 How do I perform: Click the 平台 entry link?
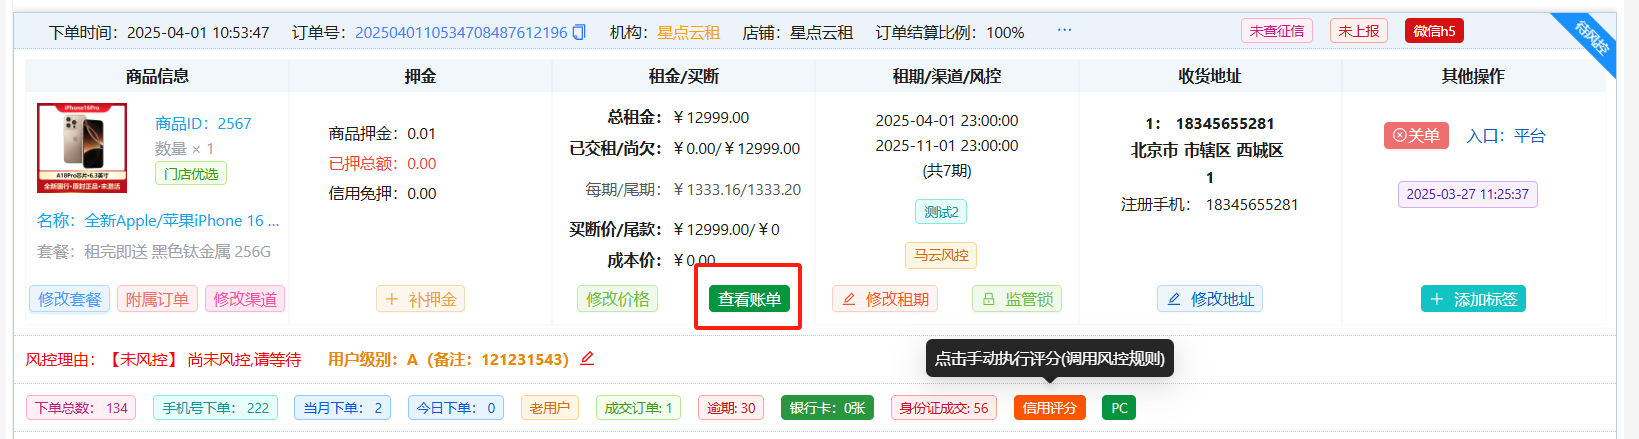pyautogui.click(x=1529, y=136)
